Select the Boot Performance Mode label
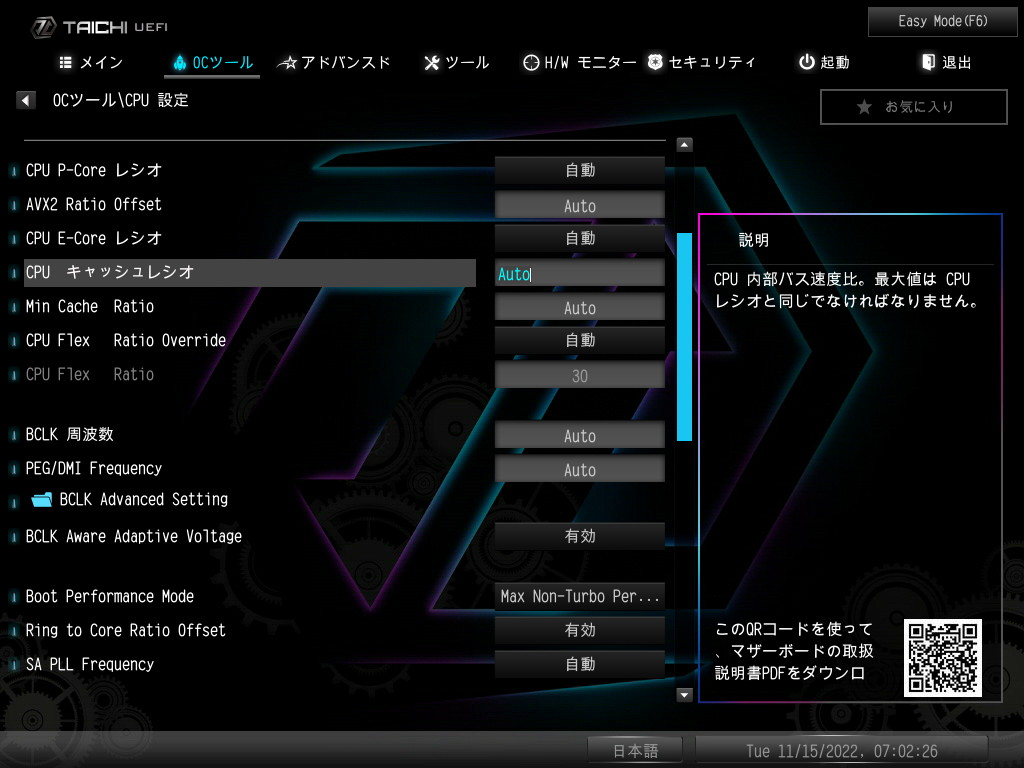Viewport: 1024px width, 768px height. tap(109, 596)
